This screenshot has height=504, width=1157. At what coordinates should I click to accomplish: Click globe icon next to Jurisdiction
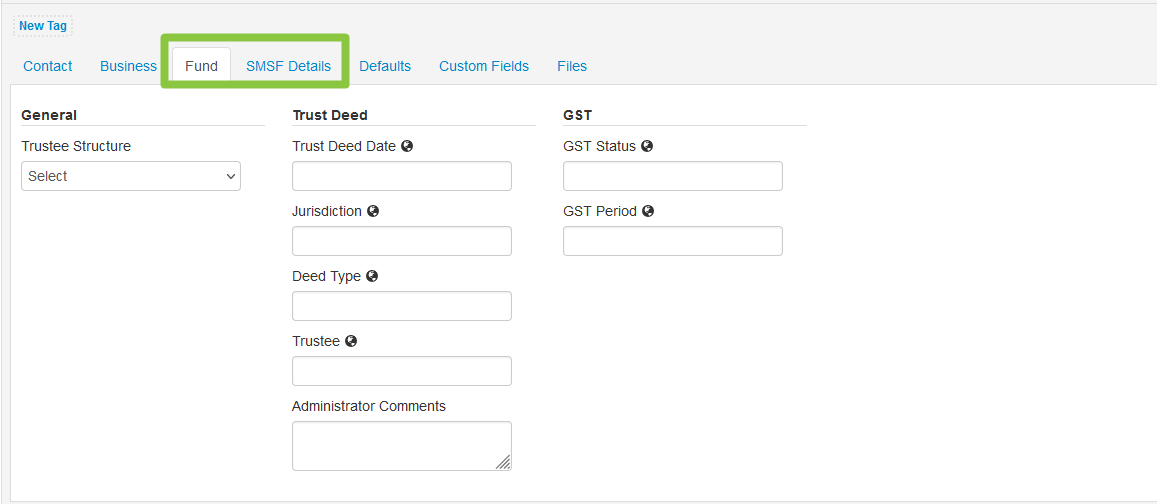(373, 211)
